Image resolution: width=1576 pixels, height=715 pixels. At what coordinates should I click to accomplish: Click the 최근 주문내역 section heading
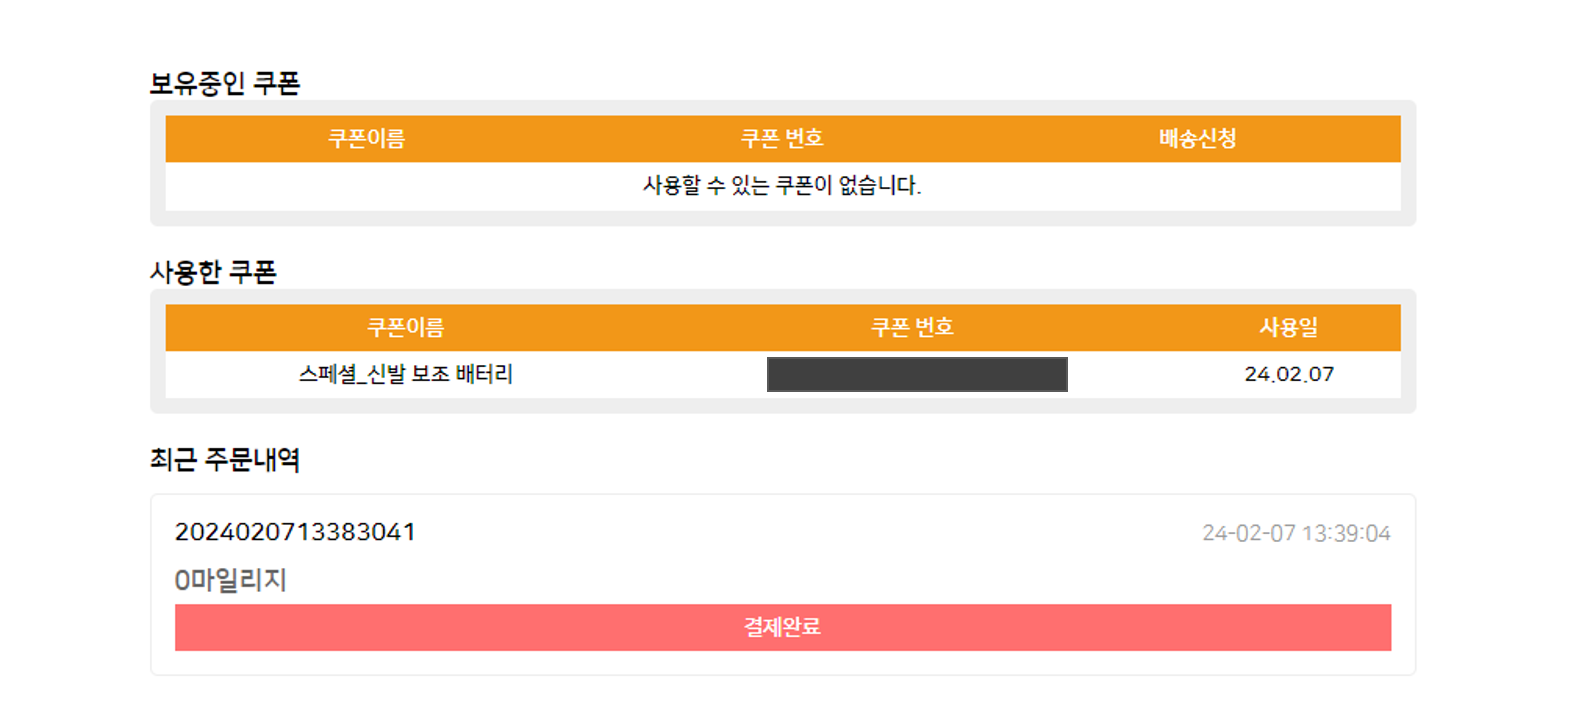[x=225, y=459]
